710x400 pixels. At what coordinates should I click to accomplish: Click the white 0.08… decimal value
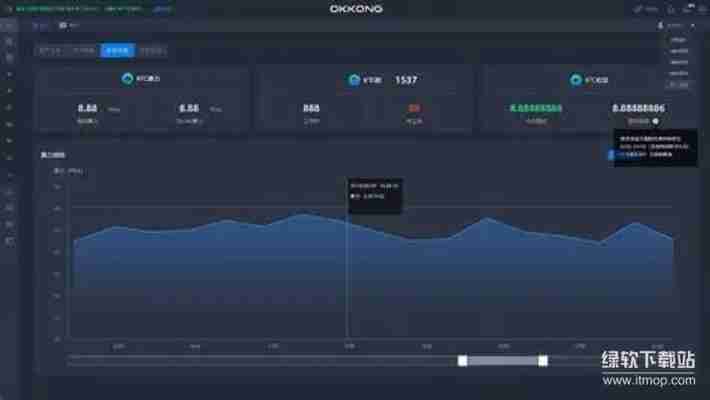click(x=638, y=108)
